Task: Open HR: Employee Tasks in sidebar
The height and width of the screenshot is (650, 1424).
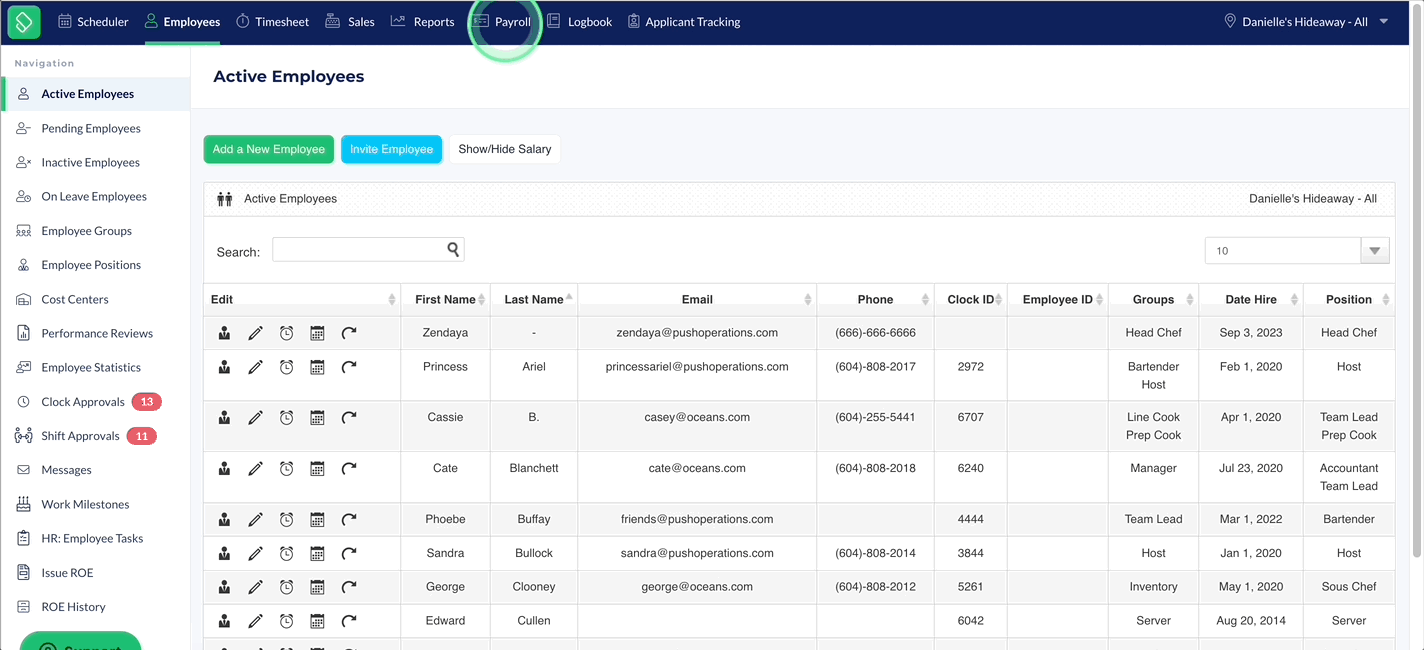Action: 92,538
